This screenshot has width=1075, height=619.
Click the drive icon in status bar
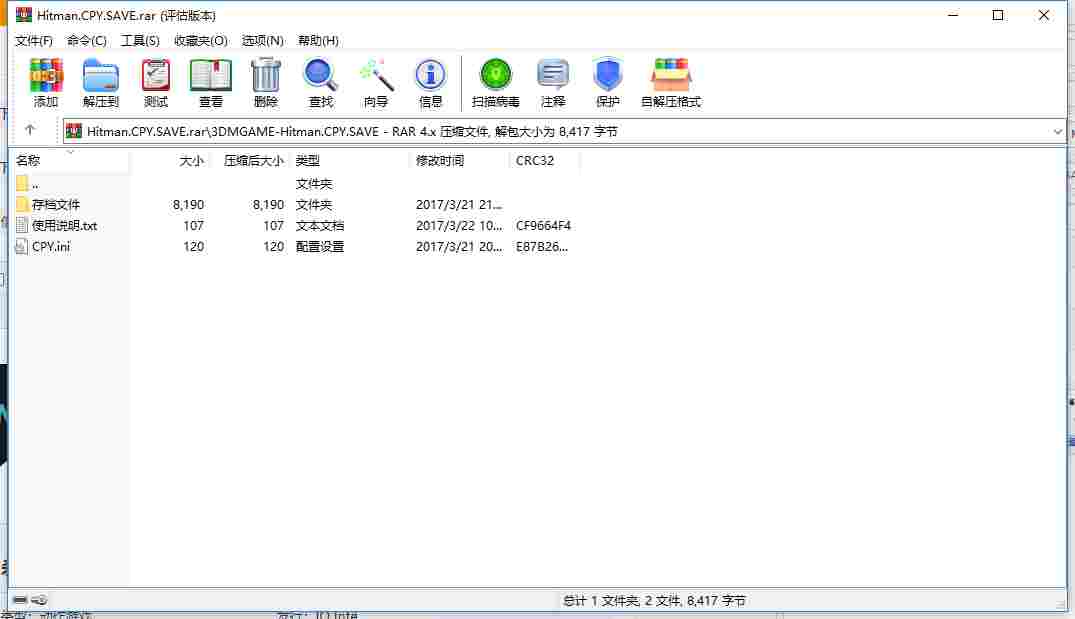(20, 600)
